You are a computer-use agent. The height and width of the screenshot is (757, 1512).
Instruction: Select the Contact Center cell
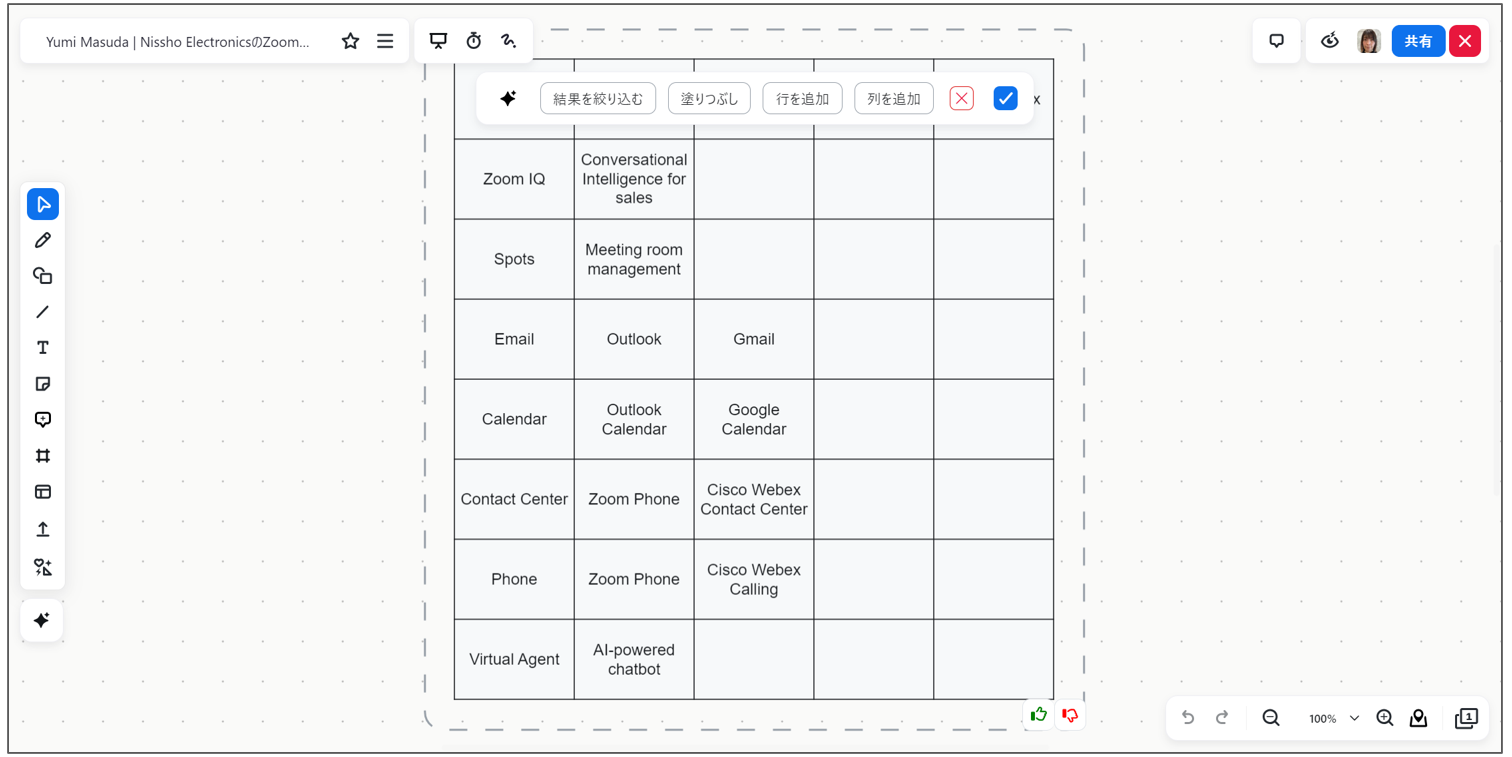tap(514, 499)
